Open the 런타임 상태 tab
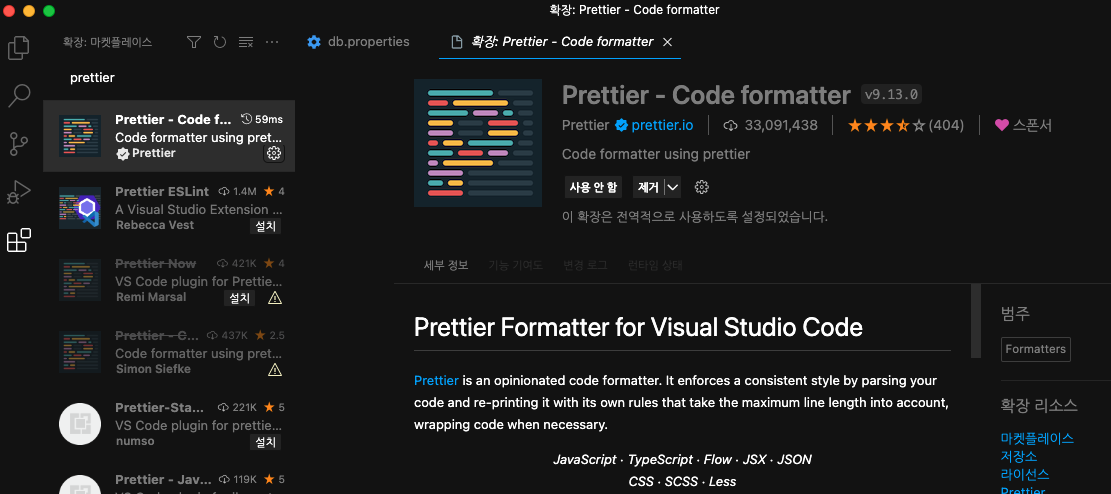1111x494 pixels. tap(655, 266)
